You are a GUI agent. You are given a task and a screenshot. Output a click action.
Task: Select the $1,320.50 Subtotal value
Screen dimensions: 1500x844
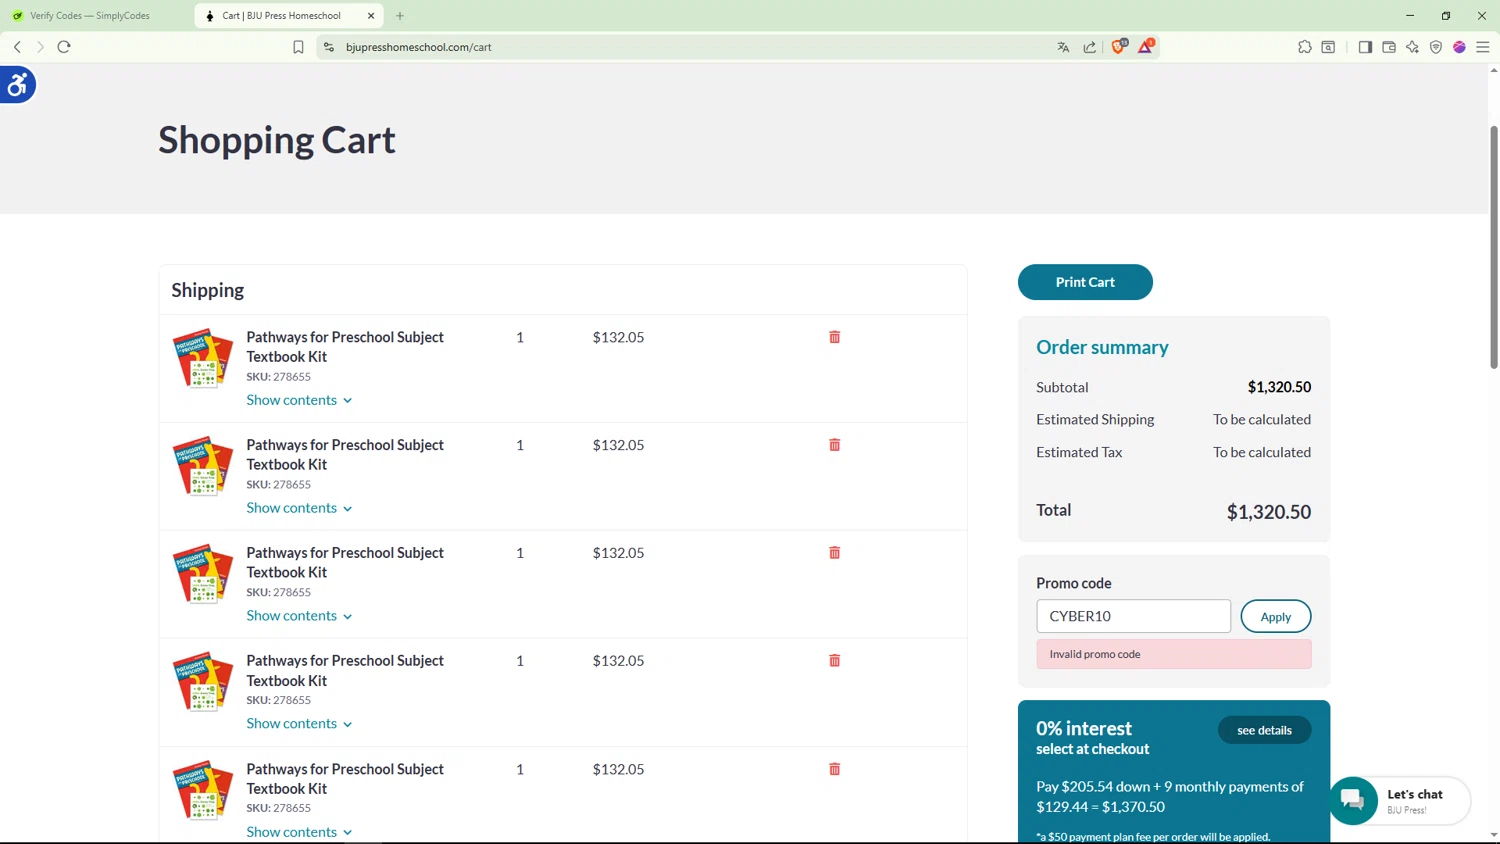[1279, 387]
